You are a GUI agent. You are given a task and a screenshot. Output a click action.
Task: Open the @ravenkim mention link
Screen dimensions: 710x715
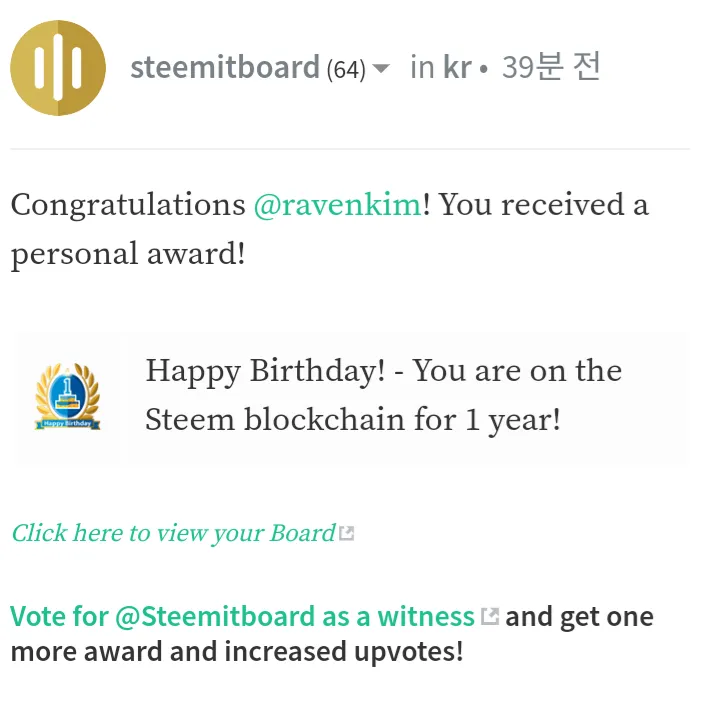337,205
